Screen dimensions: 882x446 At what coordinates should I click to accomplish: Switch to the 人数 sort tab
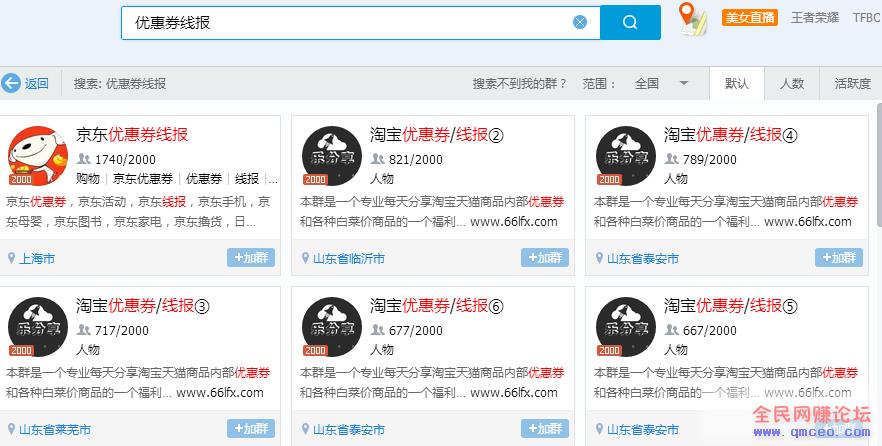(x=791, y=83)
